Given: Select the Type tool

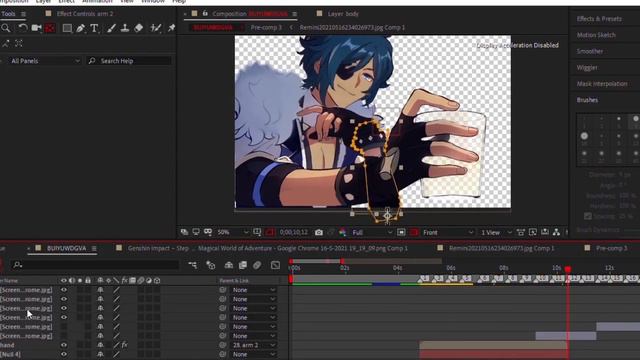Looking at the screenshot, I should [x=94, y=28].
